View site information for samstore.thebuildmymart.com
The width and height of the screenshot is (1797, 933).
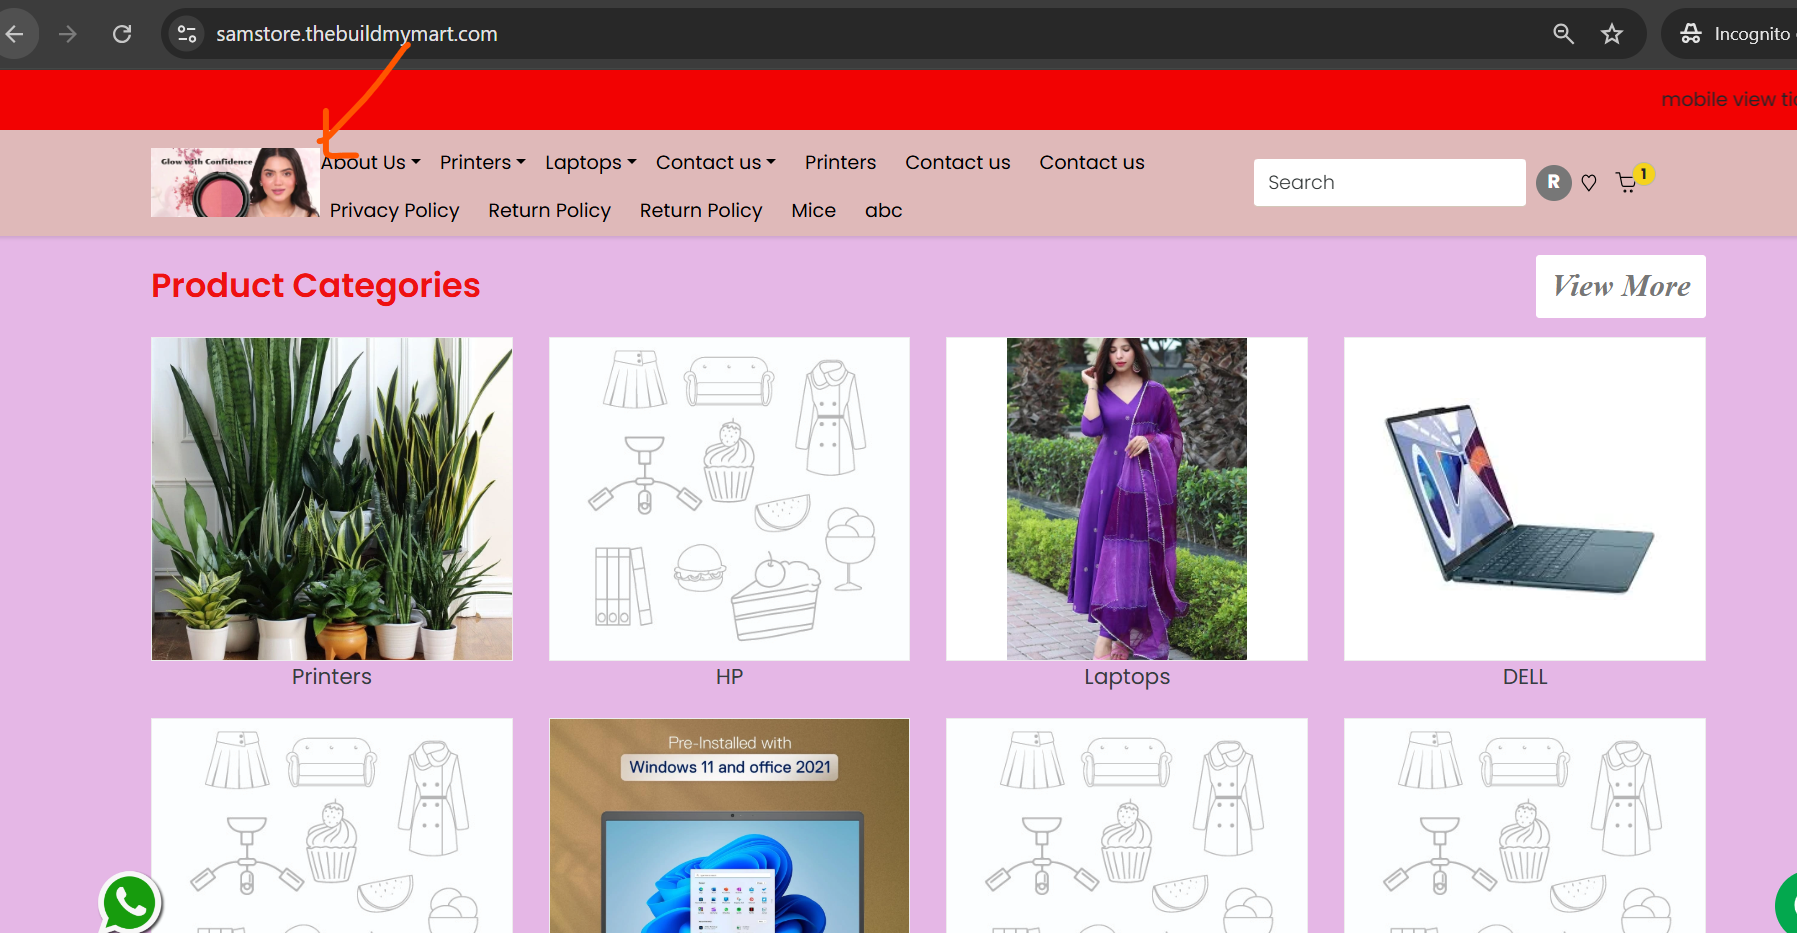pyautogui.click(x=187, y=34)
